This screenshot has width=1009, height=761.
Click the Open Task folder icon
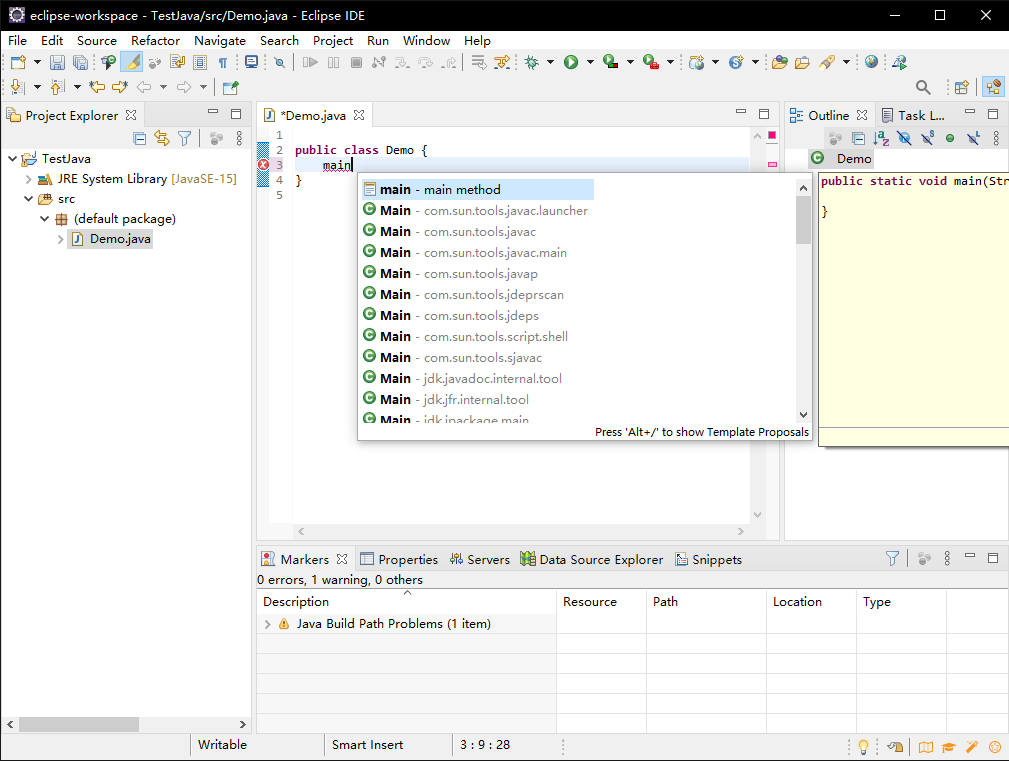click(802, 62)
